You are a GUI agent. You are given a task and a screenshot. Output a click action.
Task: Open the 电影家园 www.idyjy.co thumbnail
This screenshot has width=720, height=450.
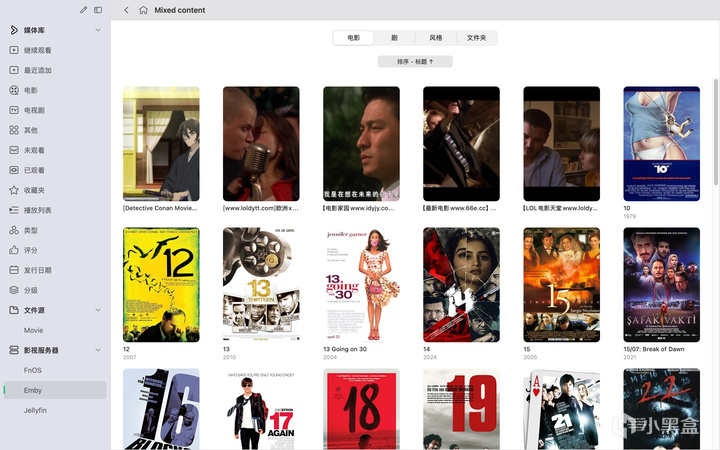coord(361,144)
